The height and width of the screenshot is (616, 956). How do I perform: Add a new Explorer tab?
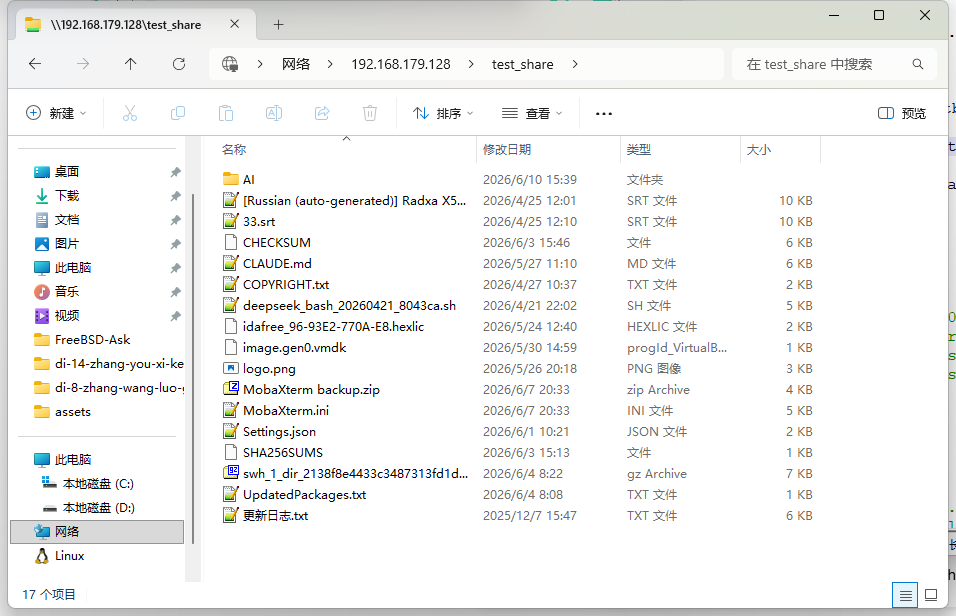pos(278,24)
